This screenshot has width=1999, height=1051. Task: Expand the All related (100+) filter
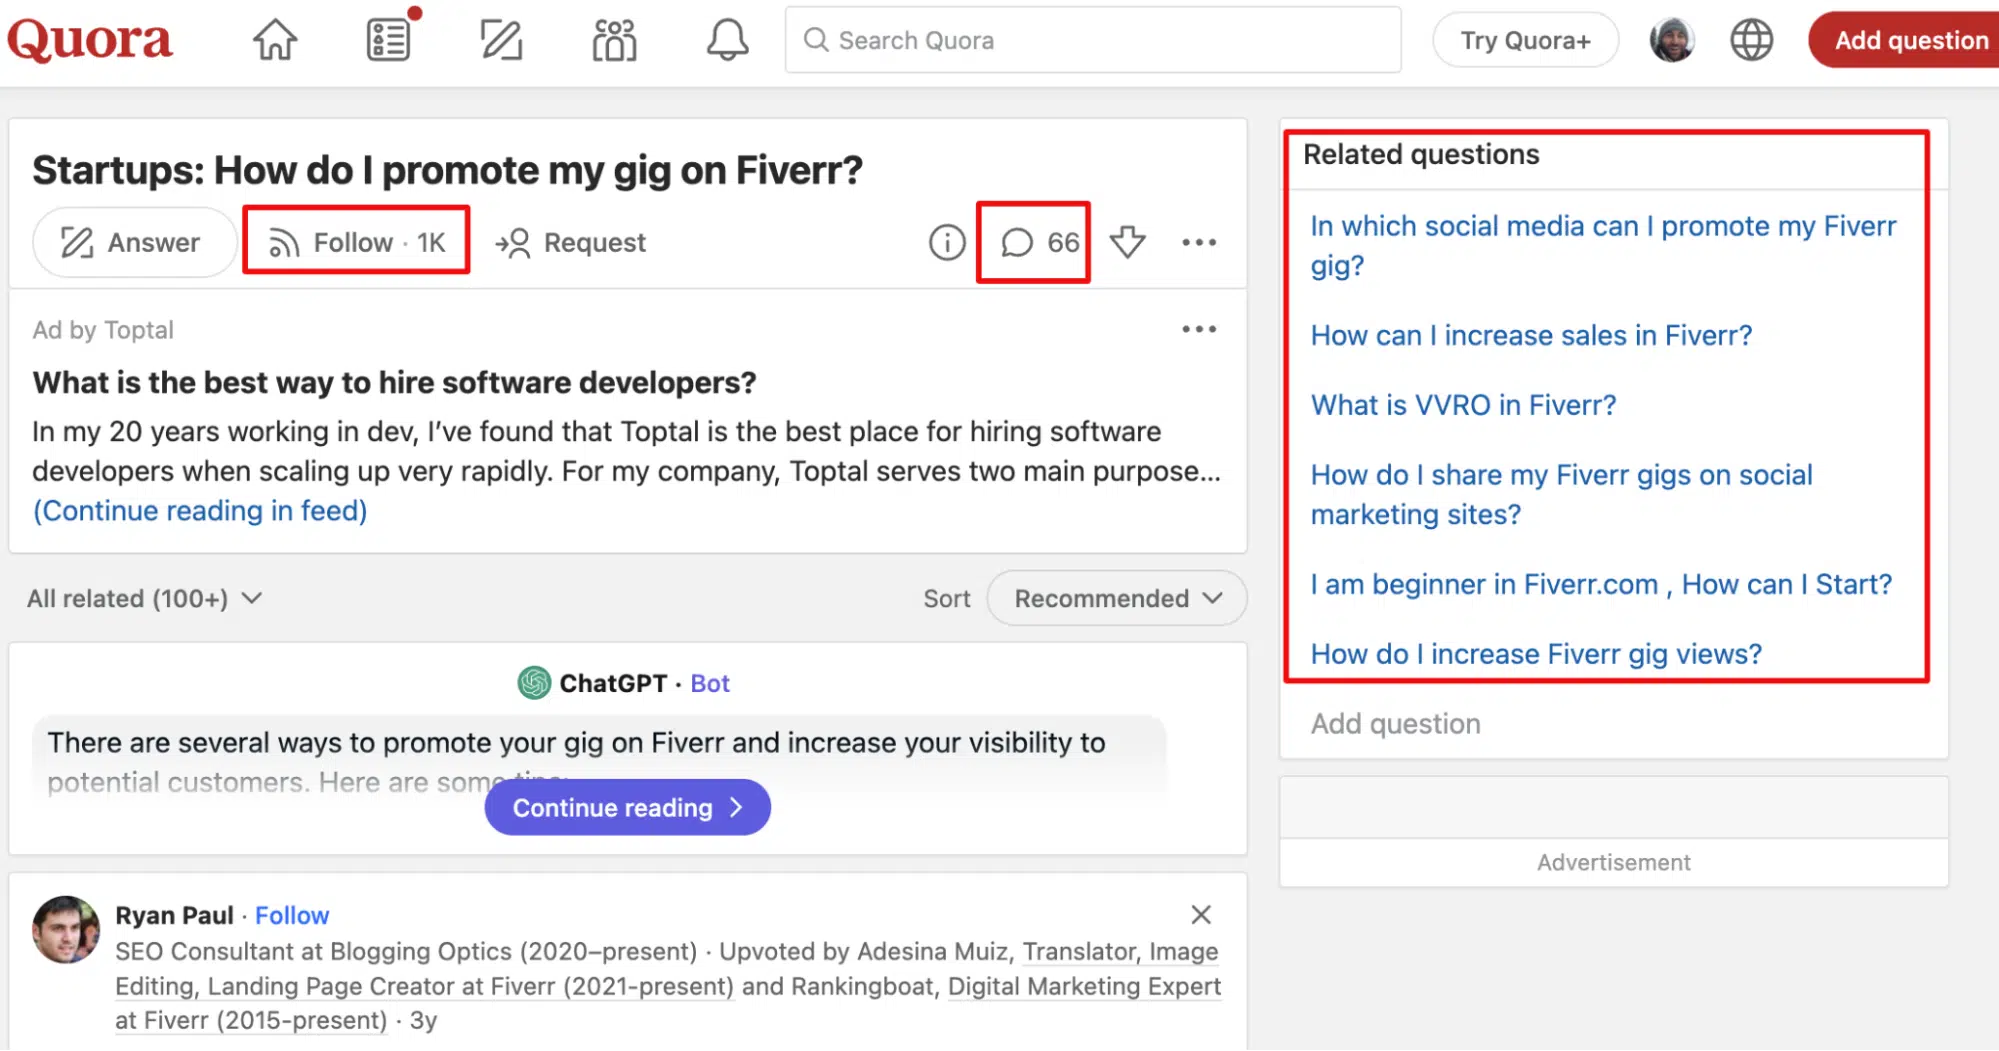145,598
